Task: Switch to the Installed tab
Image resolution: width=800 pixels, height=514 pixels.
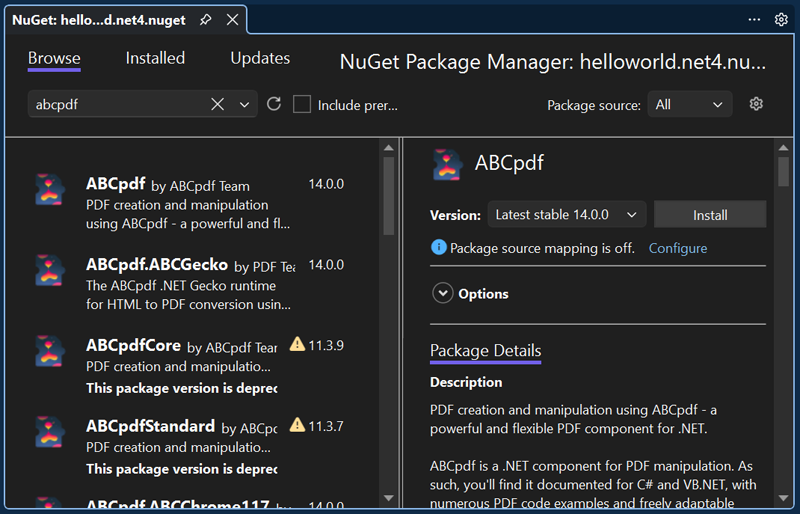Action: click(155, 58)
